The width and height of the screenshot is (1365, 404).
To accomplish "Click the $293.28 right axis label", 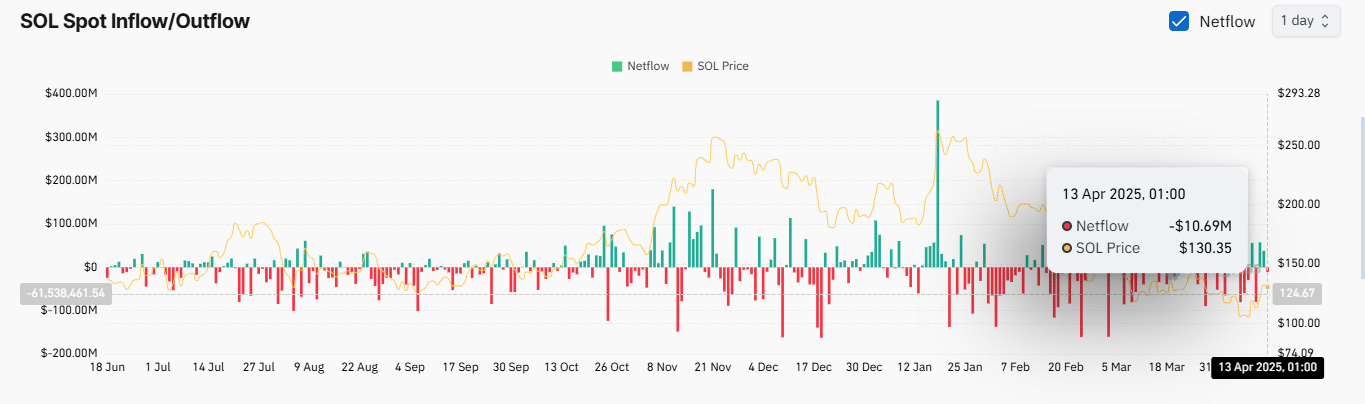I will (1299, 94).
